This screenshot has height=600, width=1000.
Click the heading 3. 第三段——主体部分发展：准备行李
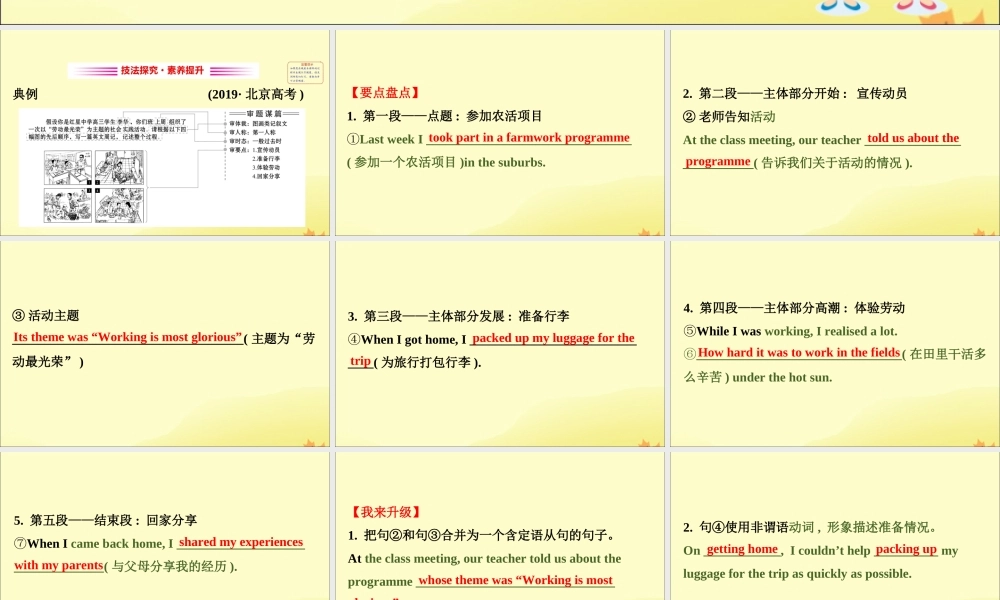tap(459, 316)
